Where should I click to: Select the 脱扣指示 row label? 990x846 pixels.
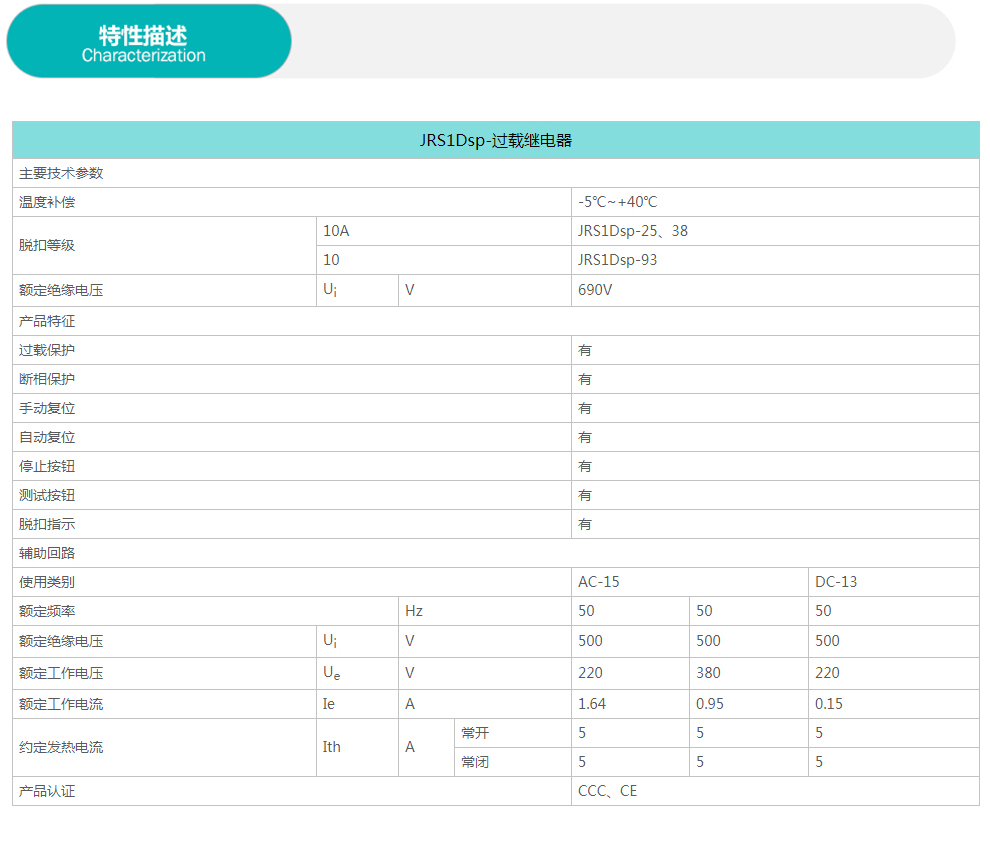[47, 525]
